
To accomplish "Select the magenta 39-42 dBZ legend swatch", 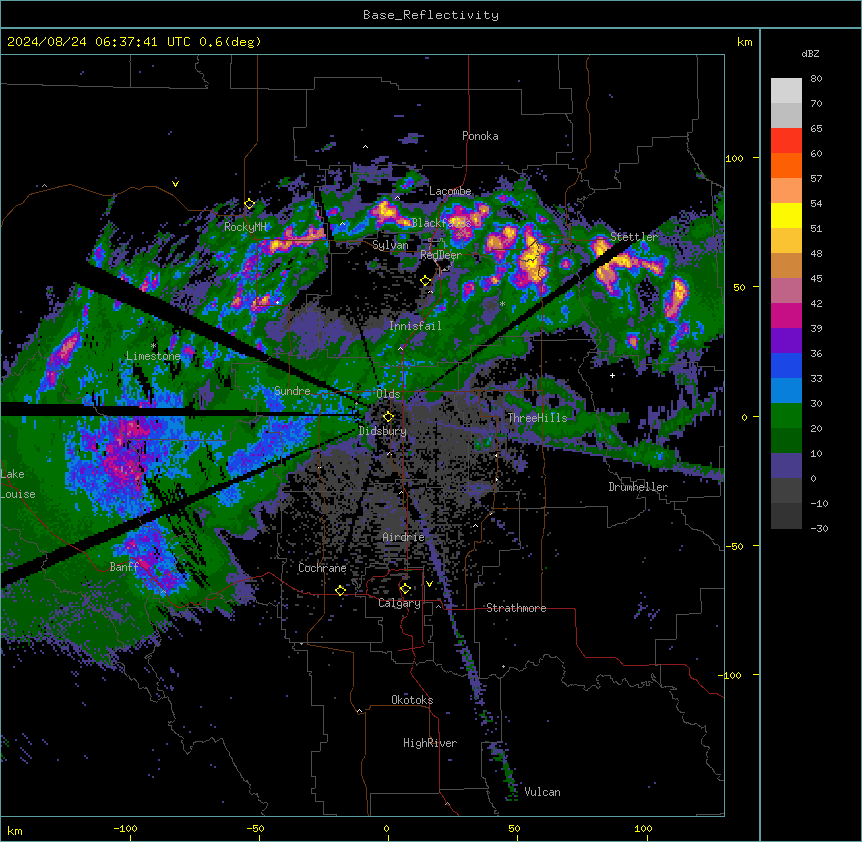I will coord(786,315).
